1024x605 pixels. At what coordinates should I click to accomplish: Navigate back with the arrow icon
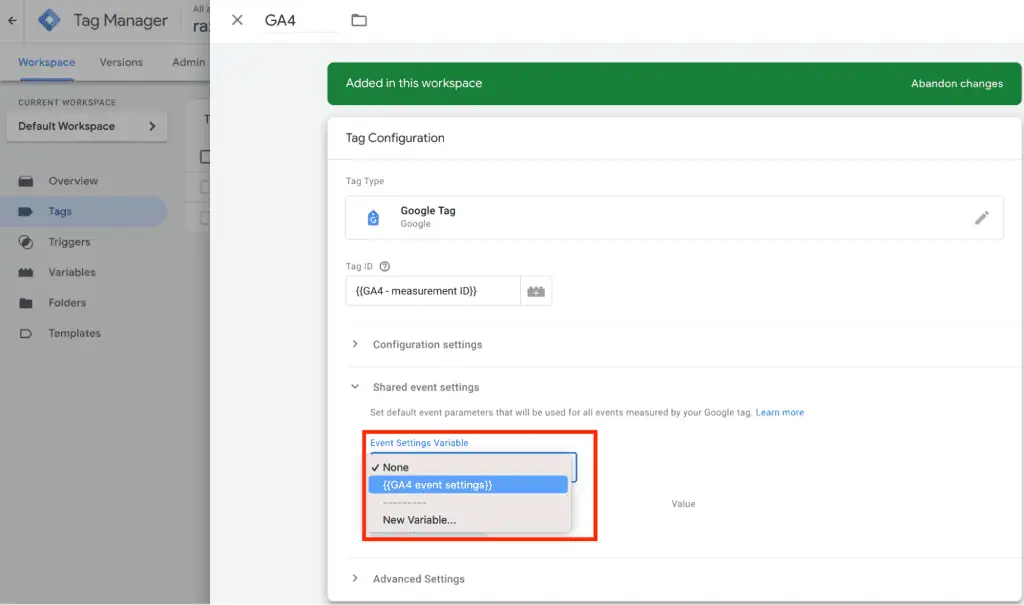point(10,20)
